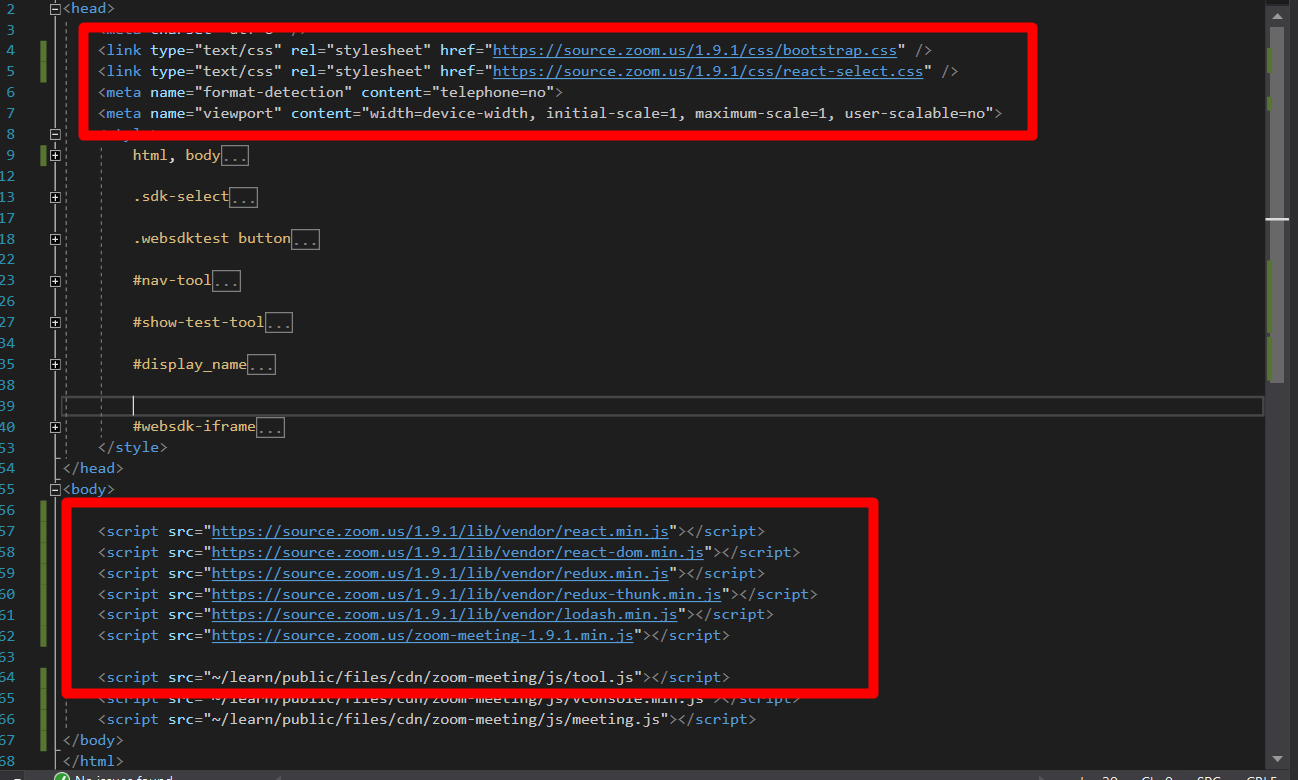Click line number 62 in the gutter

pos(8,635)
